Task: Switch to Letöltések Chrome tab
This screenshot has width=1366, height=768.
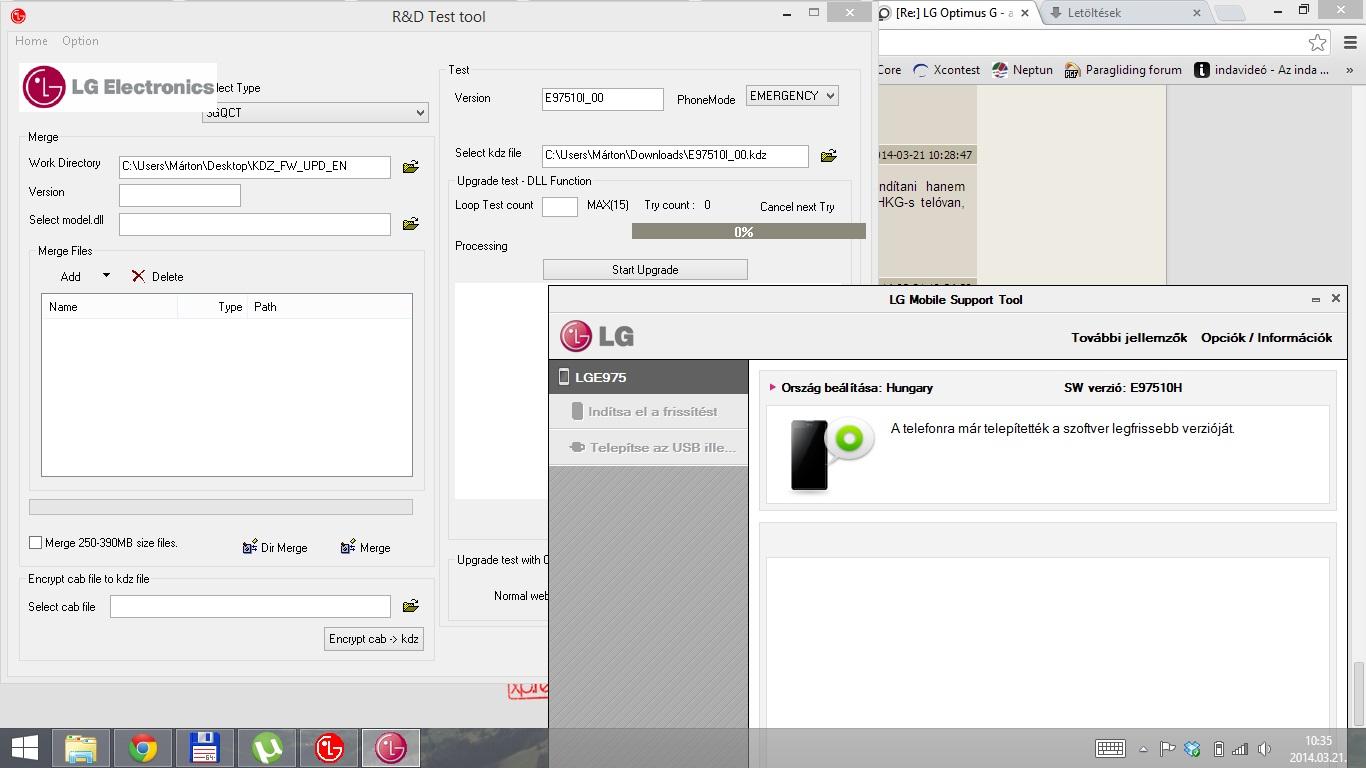Action: coord(1125,13)
